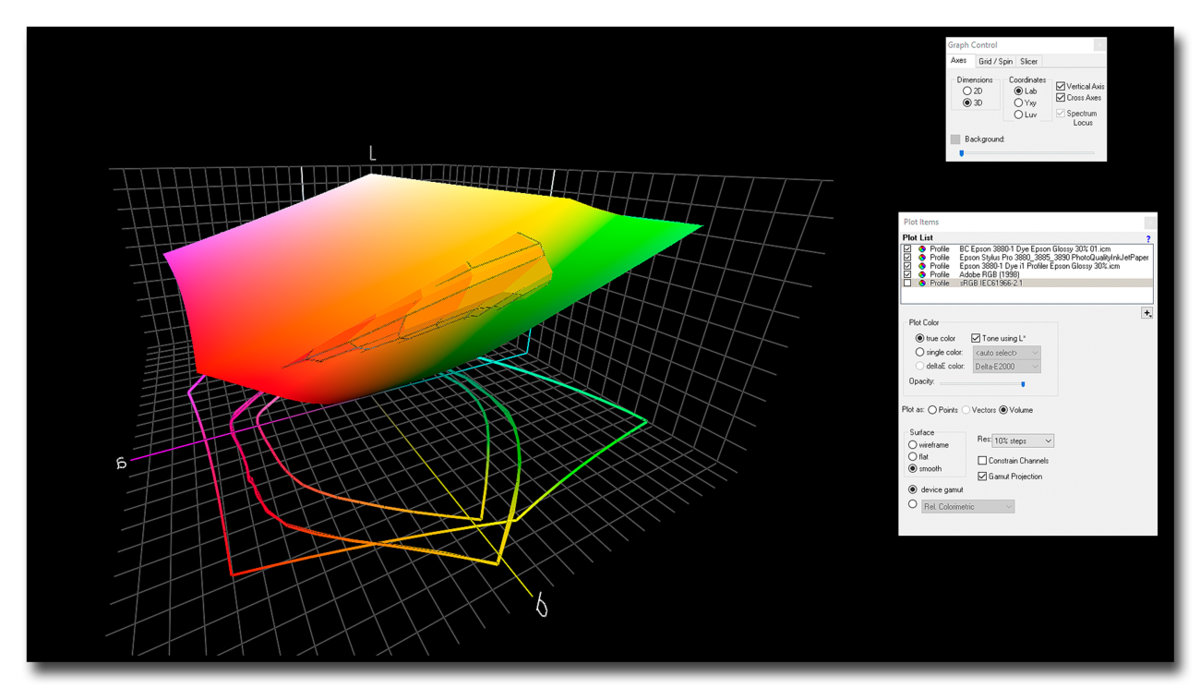
Task: Select the wireframe surface option
Action: tap(912, 444)
